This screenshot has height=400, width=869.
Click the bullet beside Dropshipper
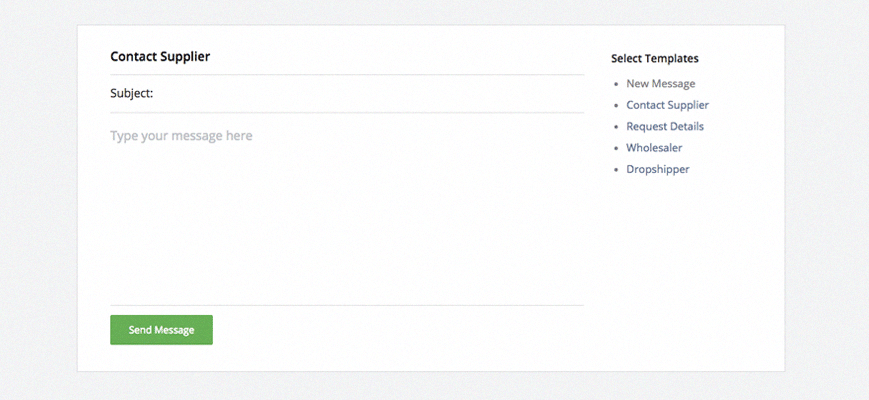(616, 170)
